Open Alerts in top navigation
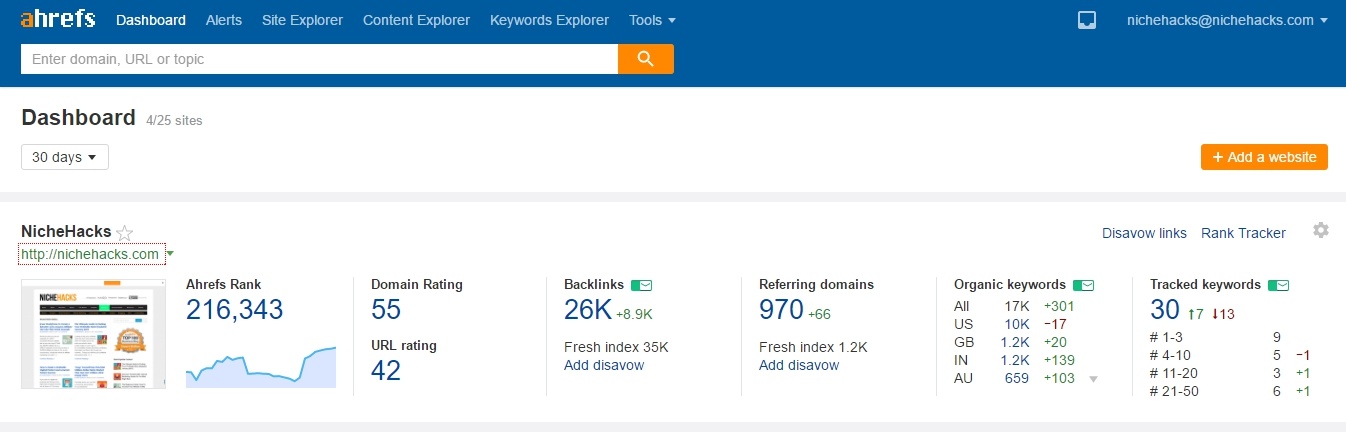Screen dimensions: 1346x445 tap(224, 20)
